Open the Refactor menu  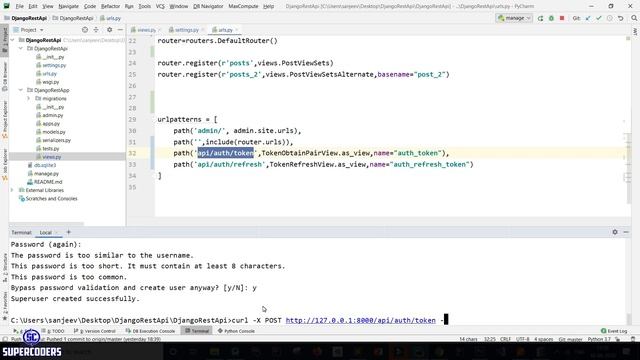pos(111,7)
